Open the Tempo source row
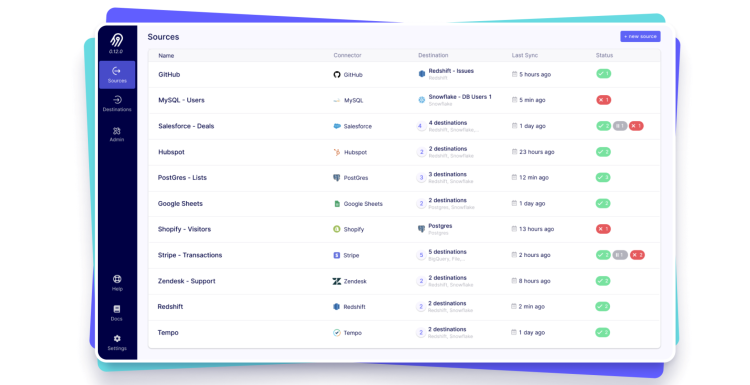This screenshot has width=750, height=385. [x=404, y=333]
